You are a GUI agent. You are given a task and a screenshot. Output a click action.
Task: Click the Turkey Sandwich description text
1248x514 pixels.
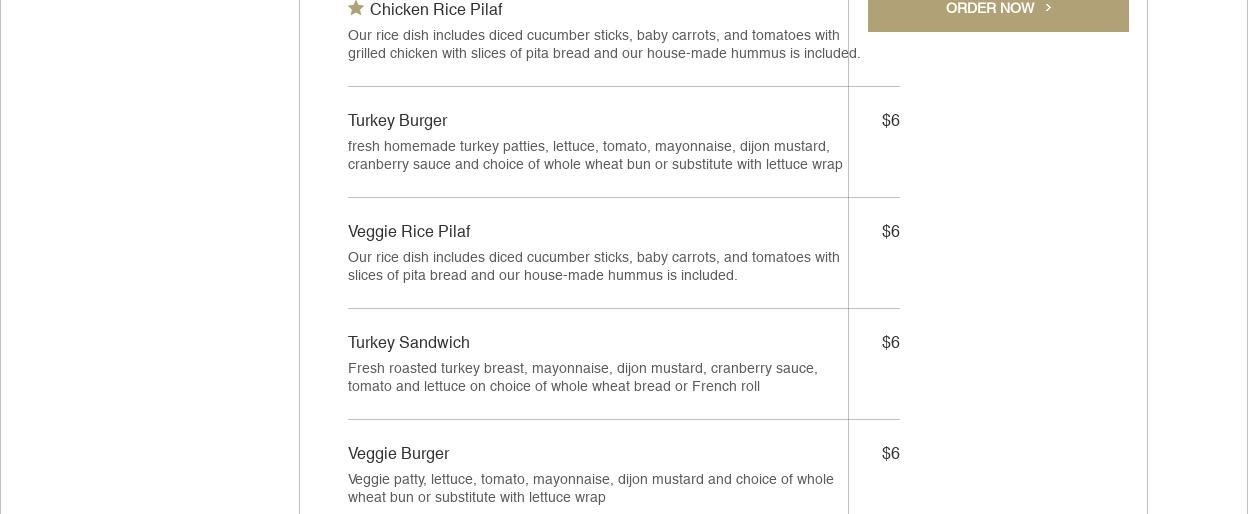click(x=583, y=378)
